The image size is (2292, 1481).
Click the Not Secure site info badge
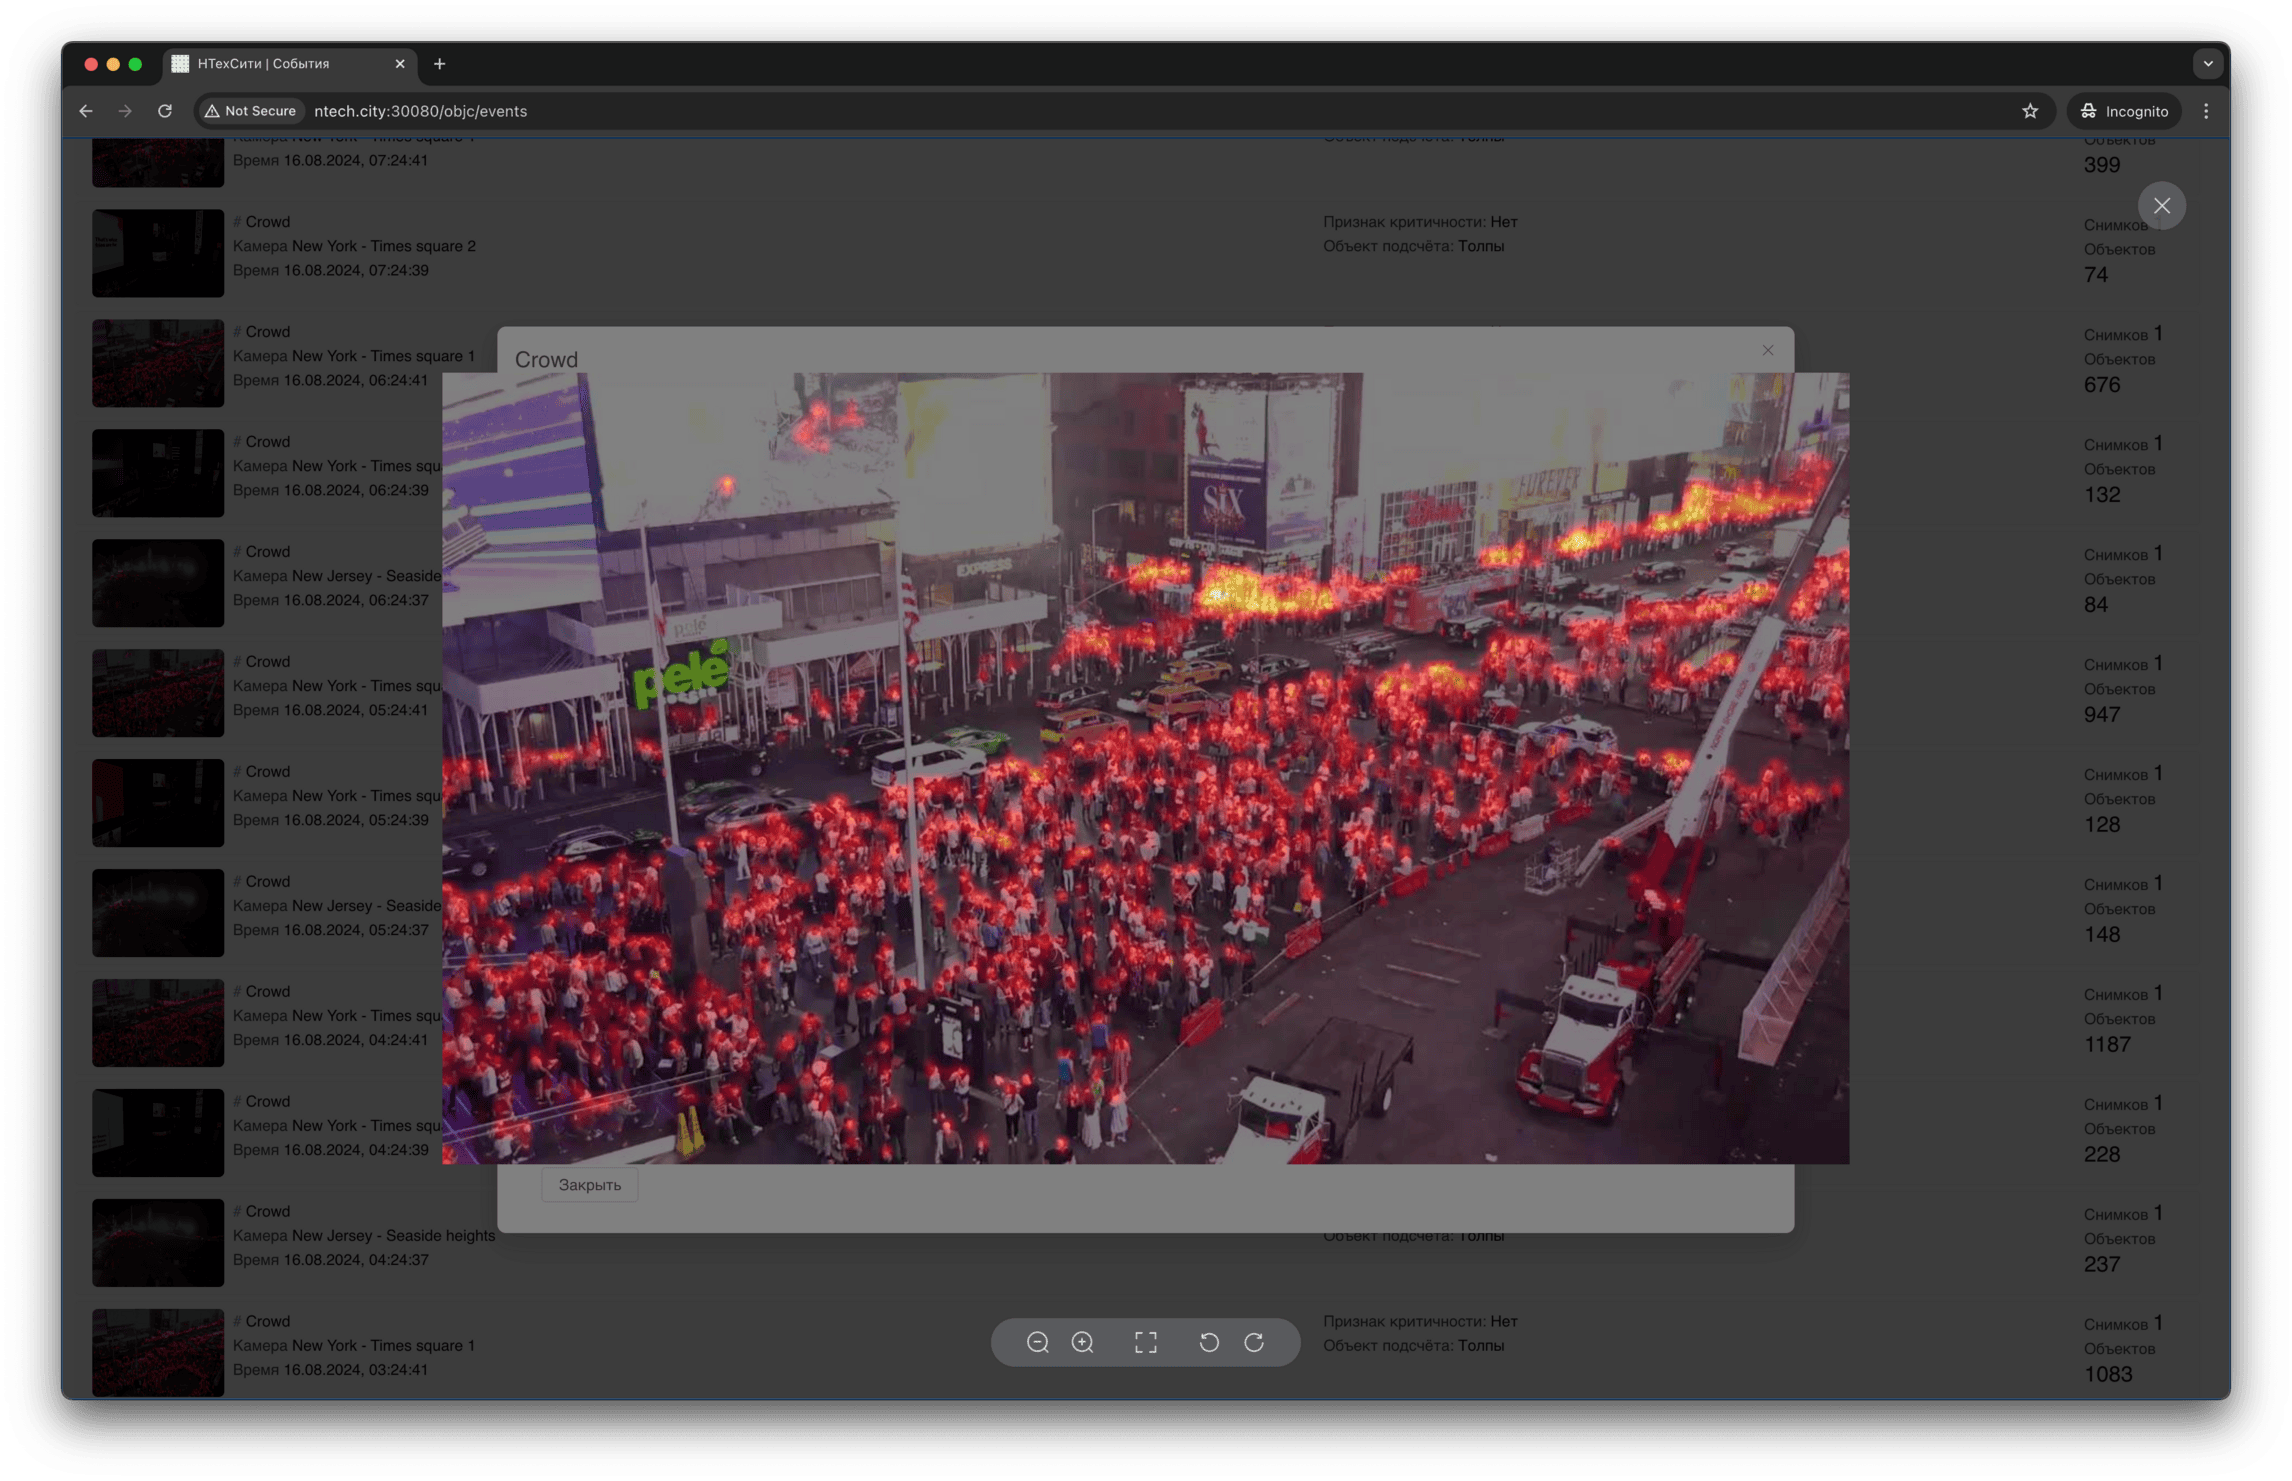click(x=251, y=111)
